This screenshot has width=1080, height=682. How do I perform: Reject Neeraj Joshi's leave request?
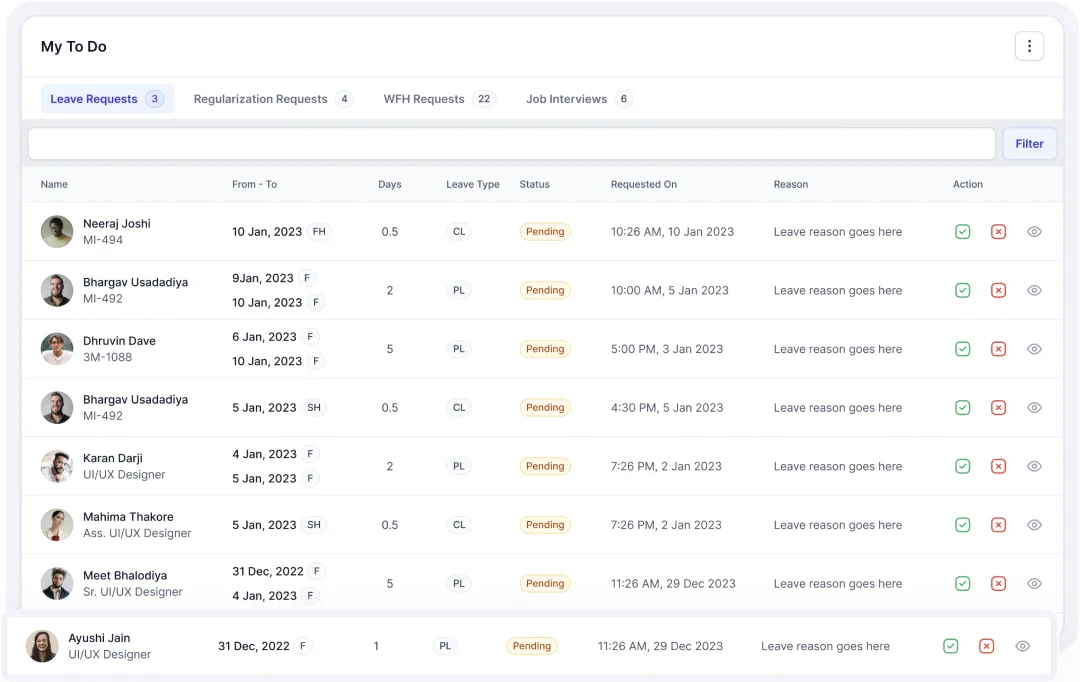998,232
